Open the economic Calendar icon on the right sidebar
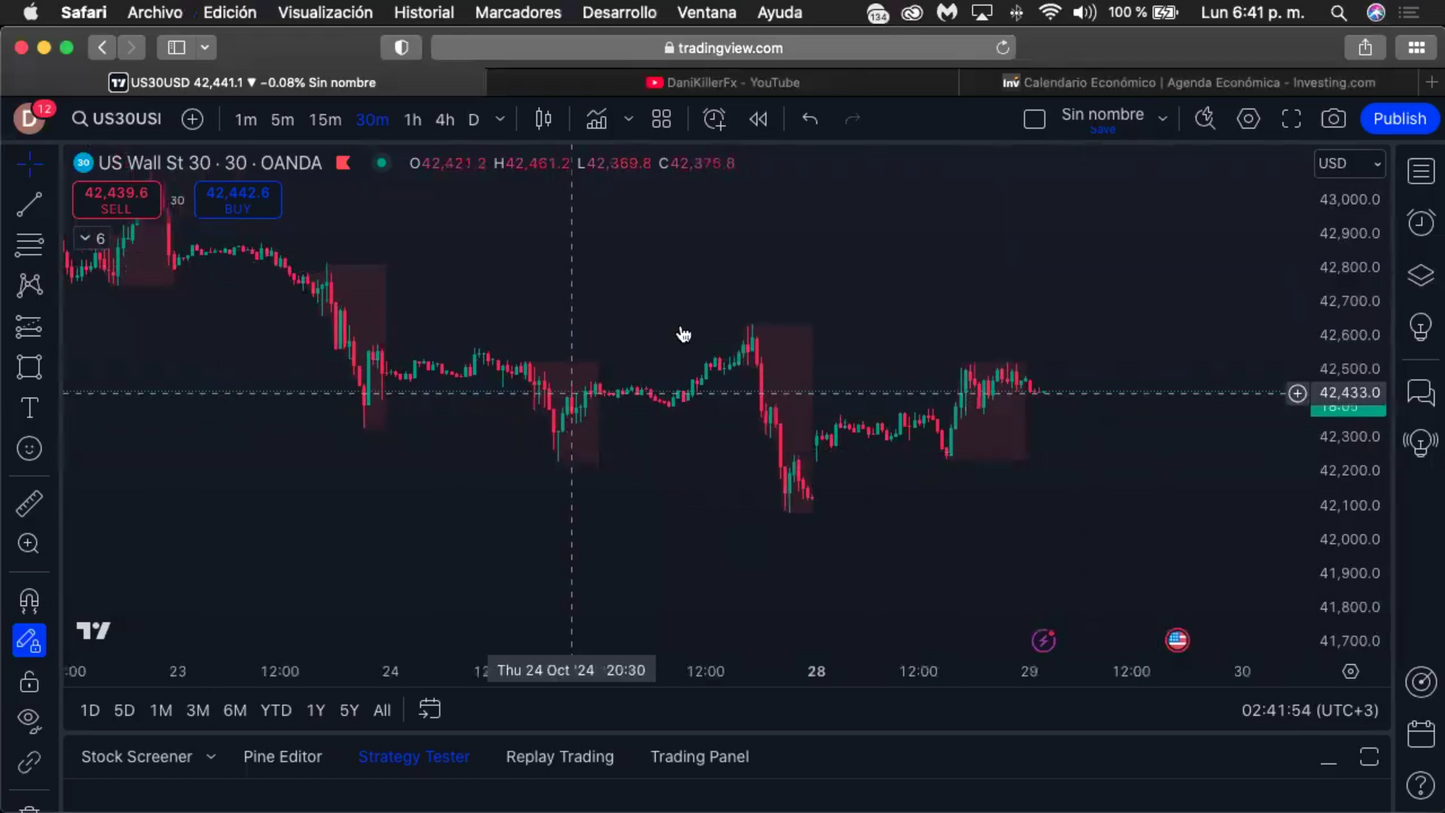Screen dimensions: 1445x813 click(x=1421, y=733)
